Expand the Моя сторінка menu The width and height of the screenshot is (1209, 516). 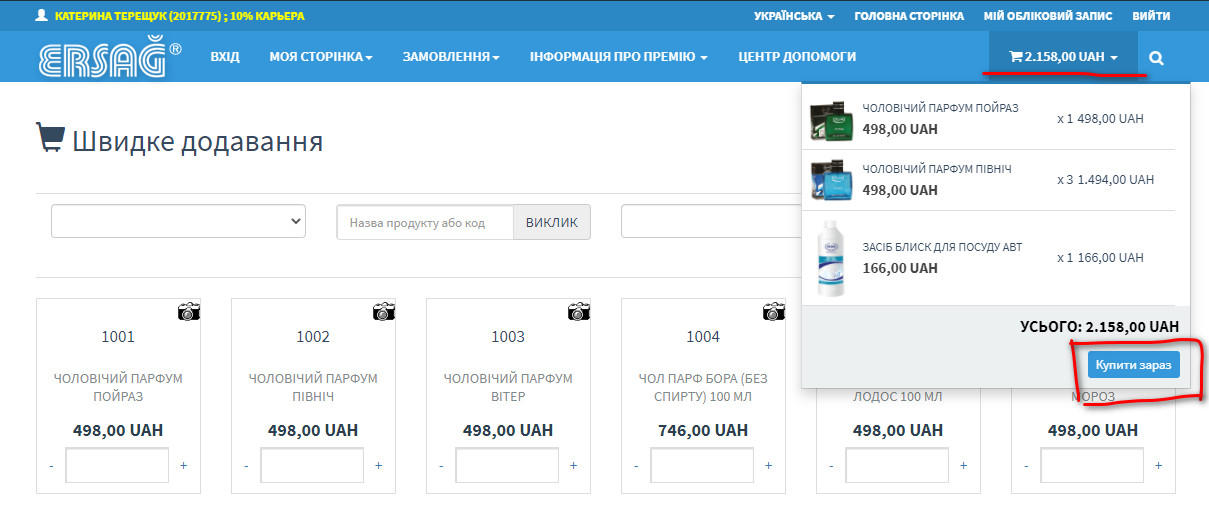[320, 57]
